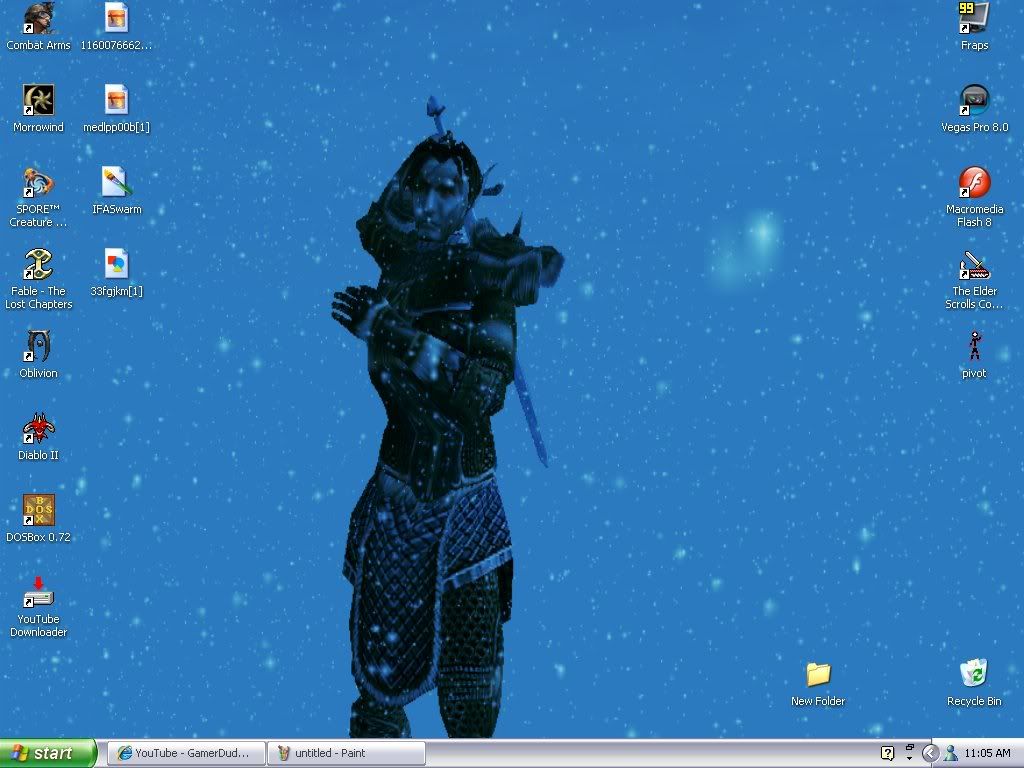Image resolution: width=1024 pixels, height=768 pixels.
Task: Open the Start menu
Action: [48, 753]
